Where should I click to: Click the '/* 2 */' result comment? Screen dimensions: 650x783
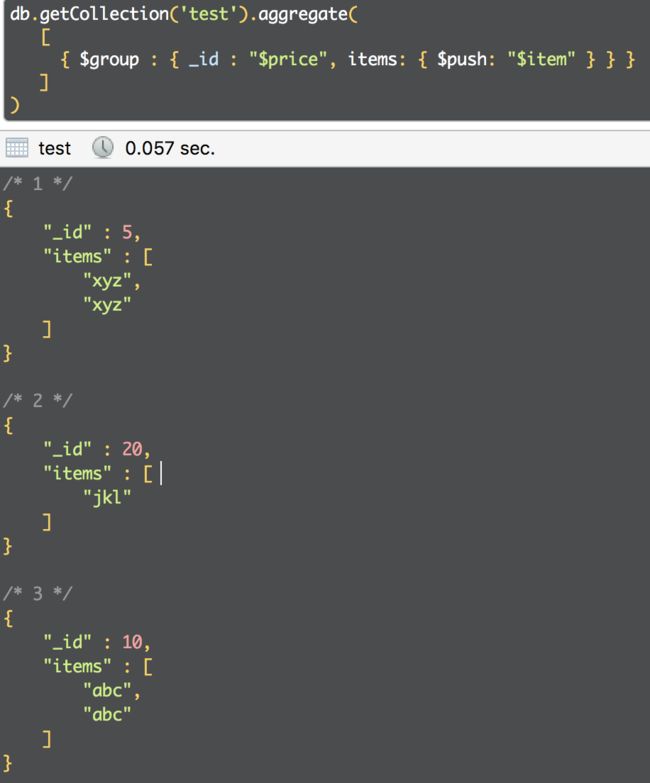pyautogui.click(x=38, y=400)
